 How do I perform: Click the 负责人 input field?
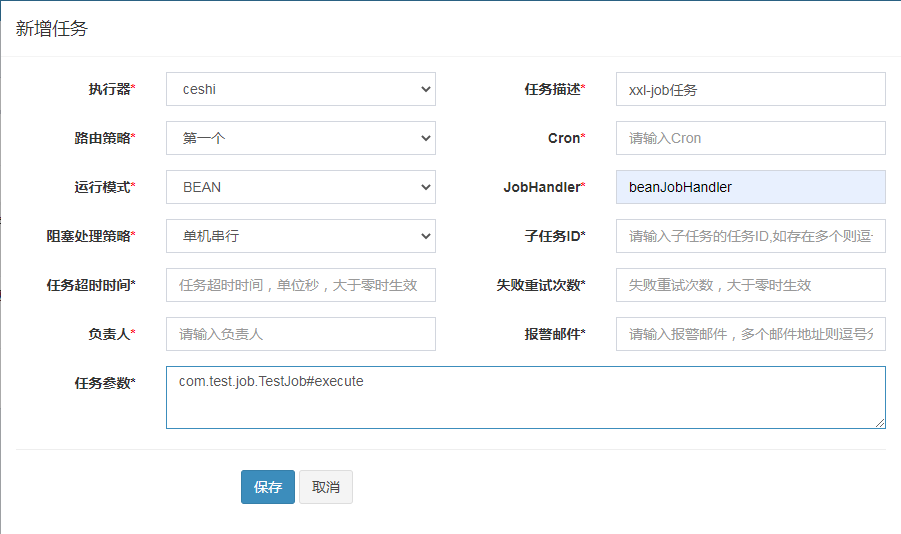301,334
